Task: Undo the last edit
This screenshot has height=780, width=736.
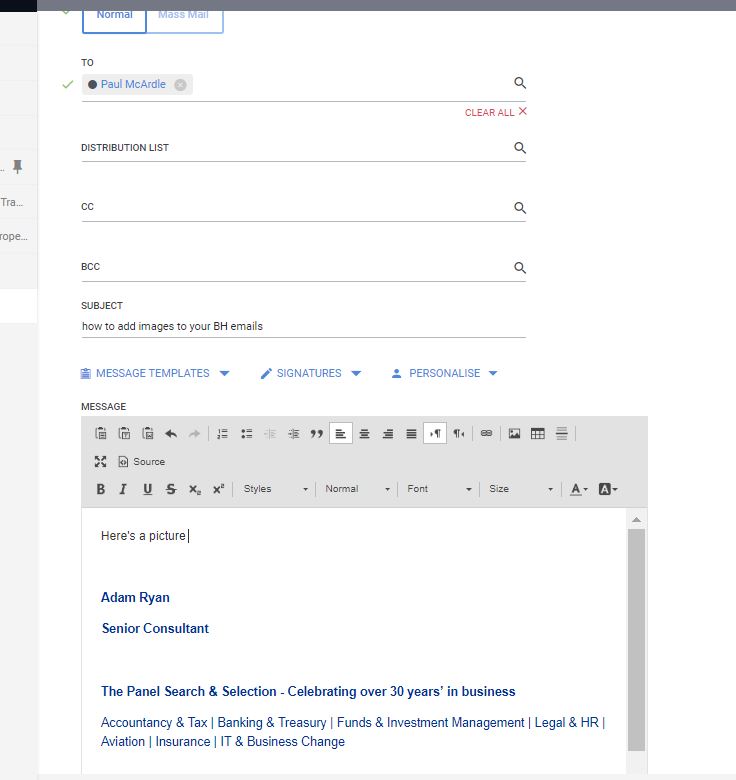Action: [x=171, y=434]
